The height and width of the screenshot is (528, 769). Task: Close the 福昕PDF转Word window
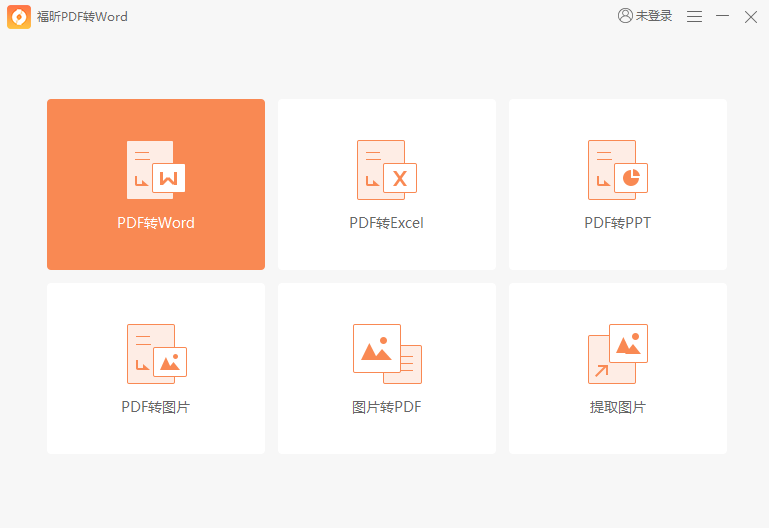(x=751, y=17)
